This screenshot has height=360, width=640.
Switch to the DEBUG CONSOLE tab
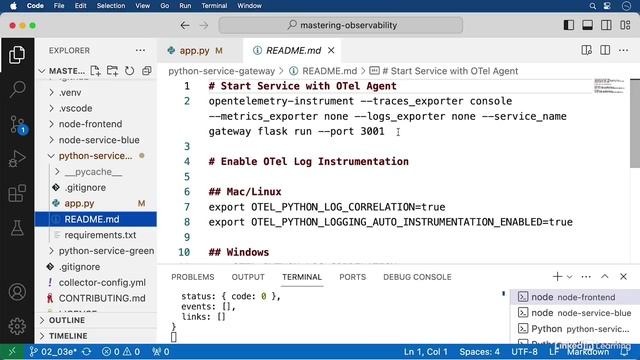click(x=417, y=277)
